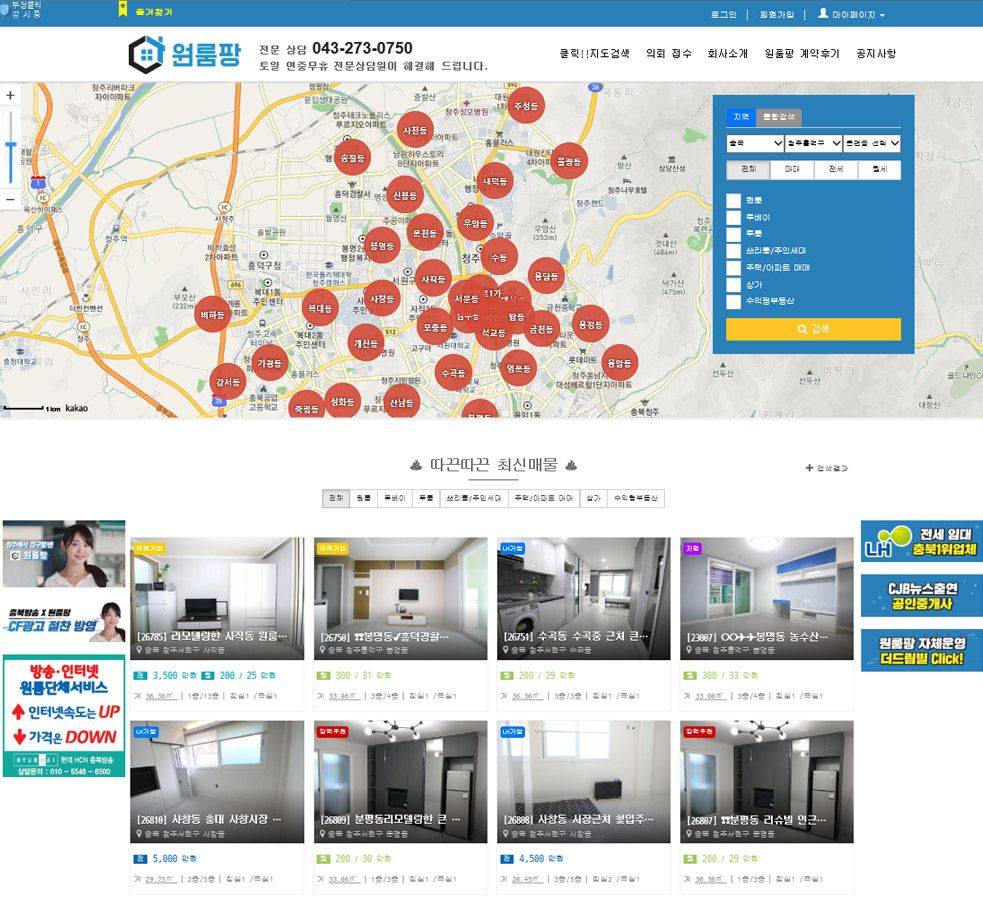
Task: Click the 원룸팡 house logo
Action: coord(185,54)
